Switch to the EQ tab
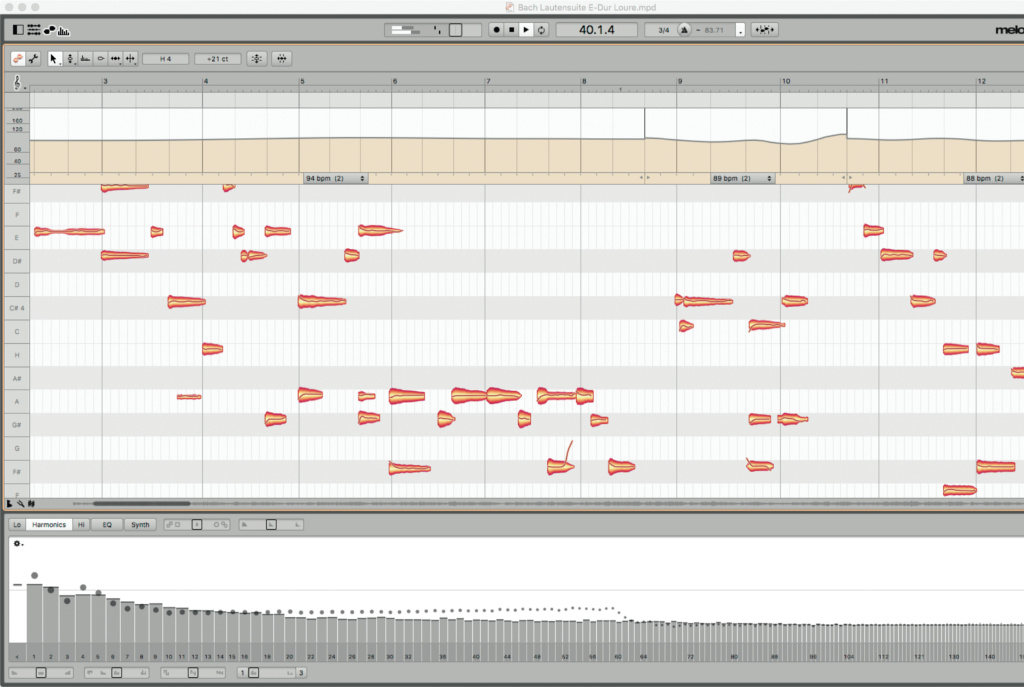The height and width of the screenshot is (687, 1024). [x=107, y=524]
